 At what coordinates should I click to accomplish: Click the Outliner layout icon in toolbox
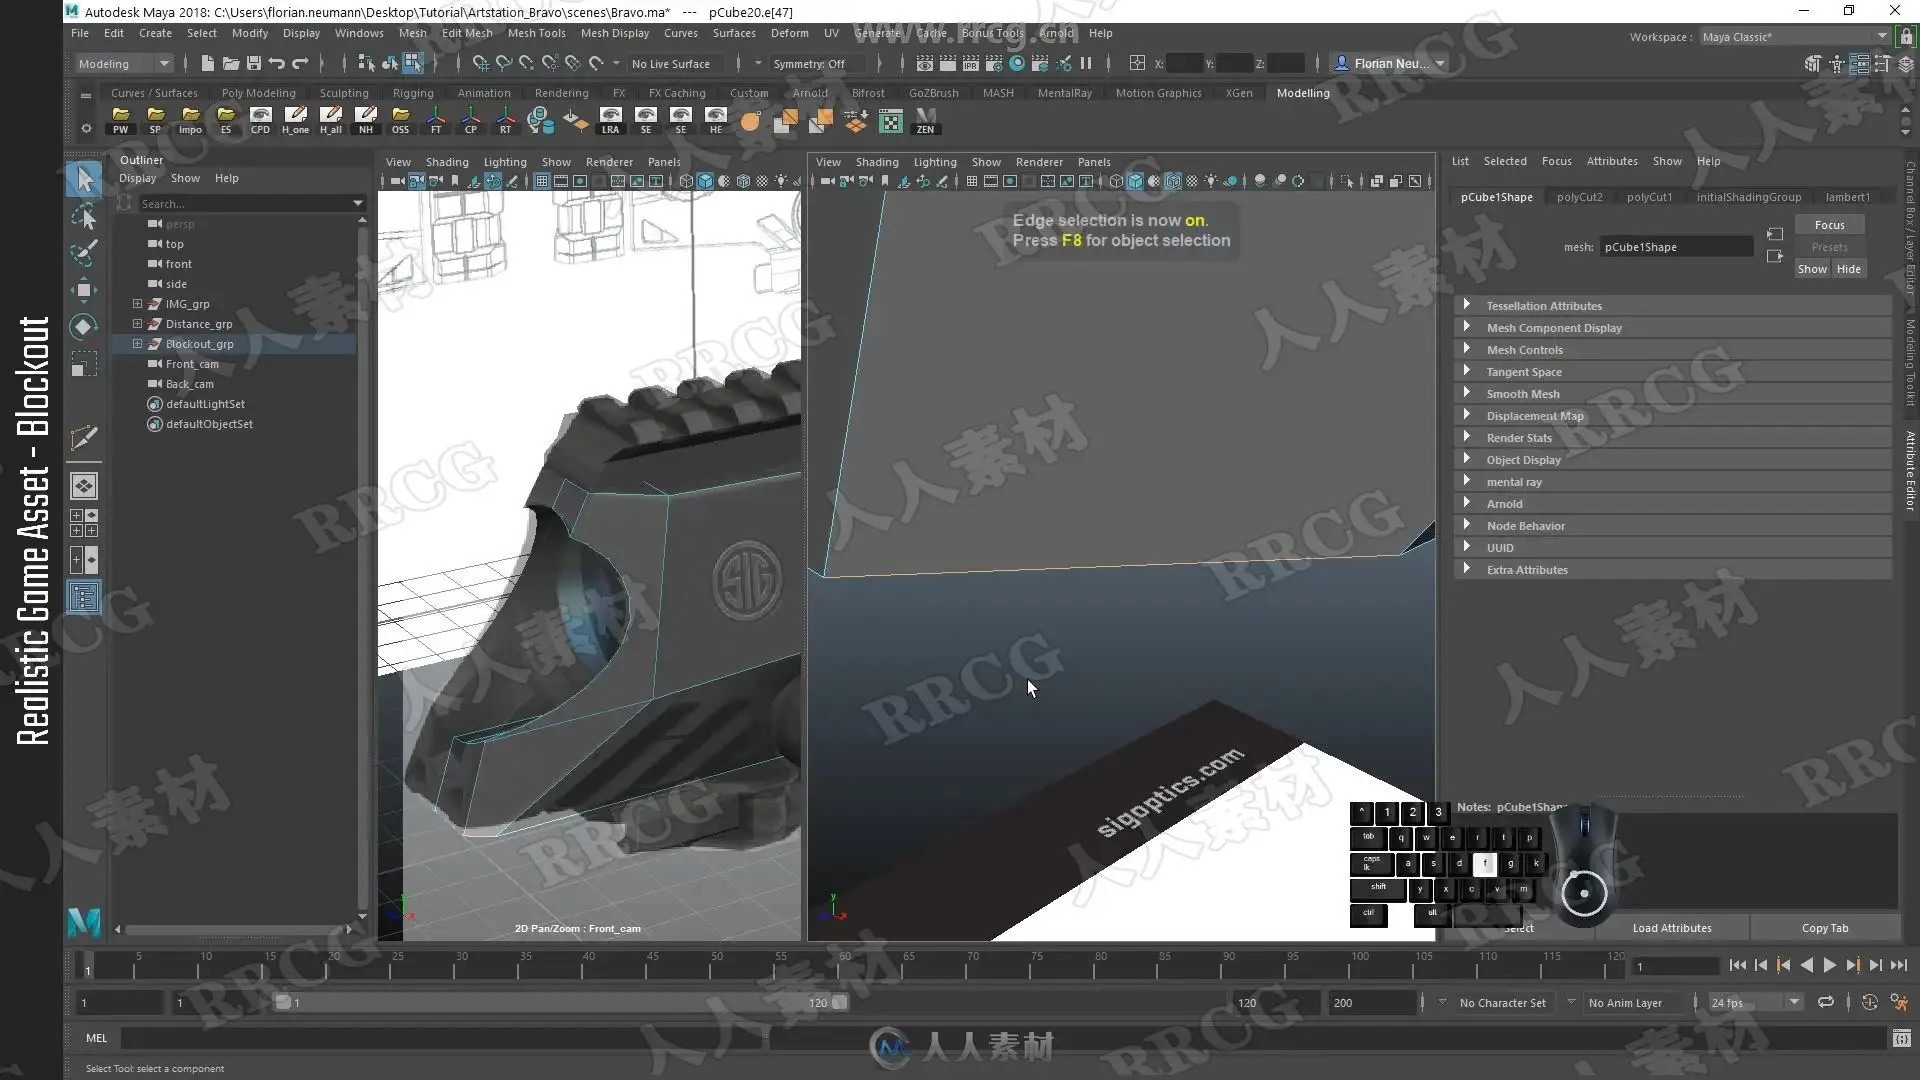84,597
